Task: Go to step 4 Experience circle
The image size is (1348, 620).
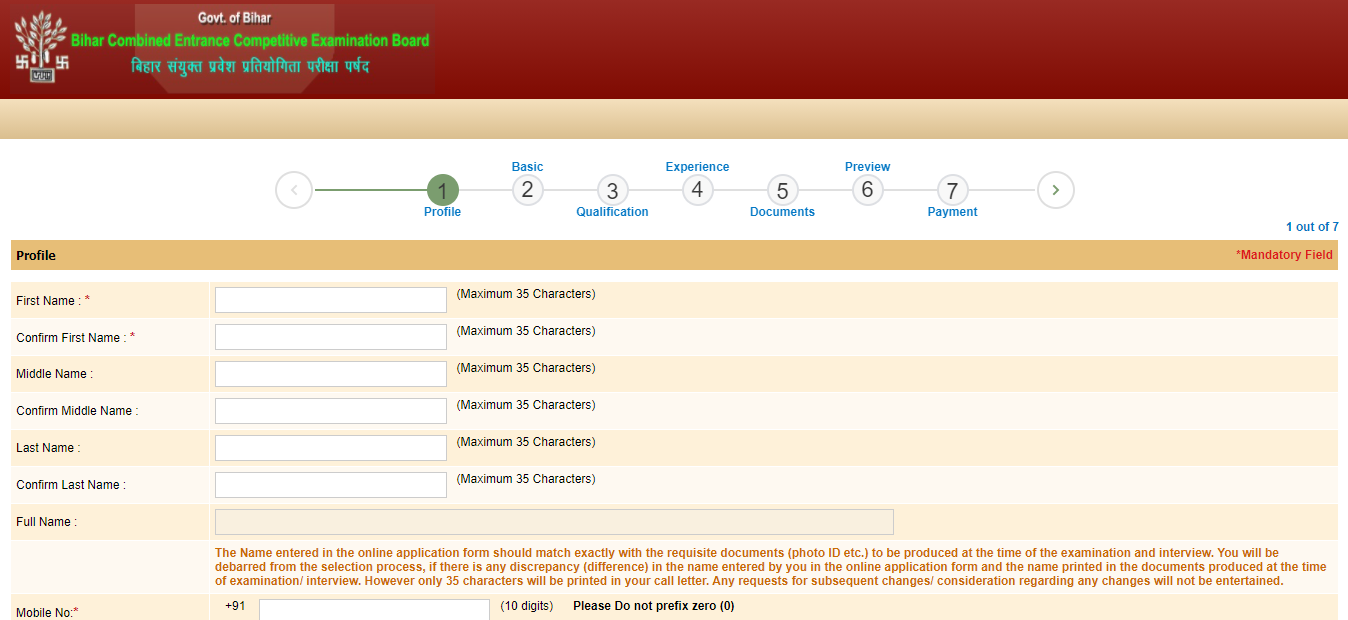Action: (697, 190)
